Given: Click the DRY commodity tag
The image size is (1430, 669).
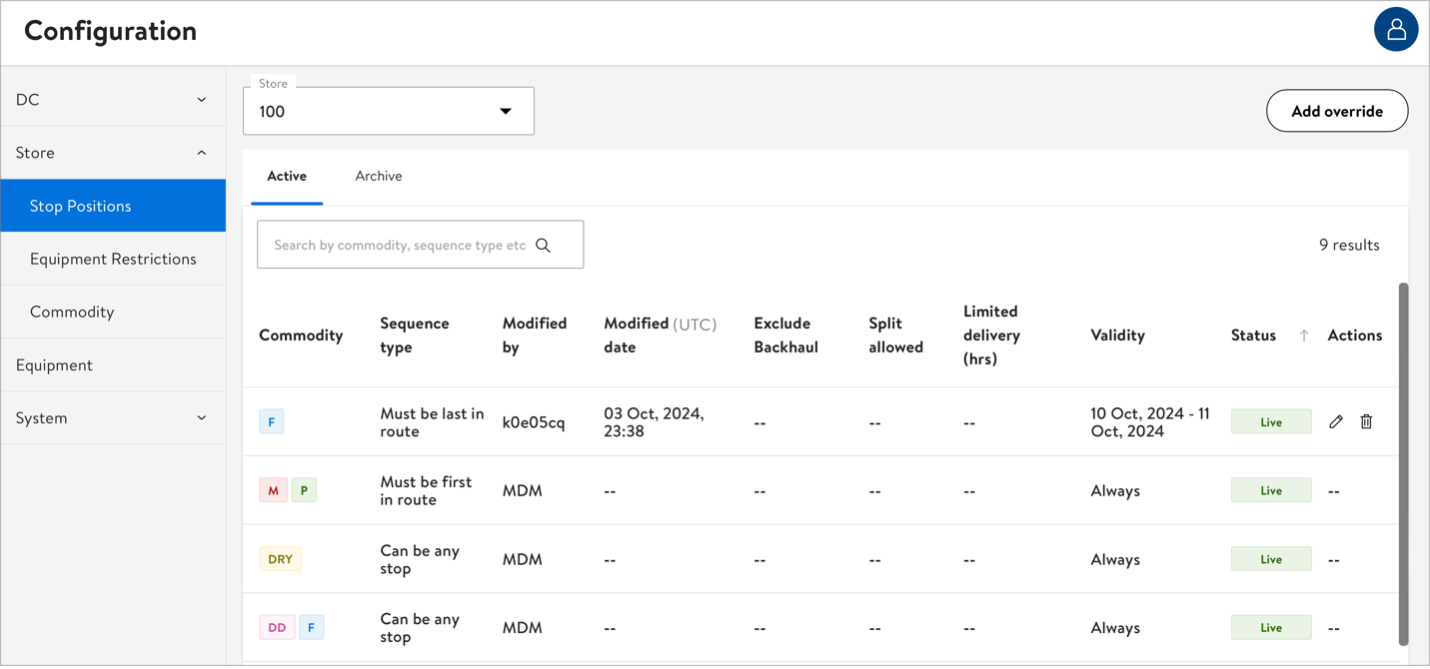Looking at the screenshot, I should tap(280, 559).
